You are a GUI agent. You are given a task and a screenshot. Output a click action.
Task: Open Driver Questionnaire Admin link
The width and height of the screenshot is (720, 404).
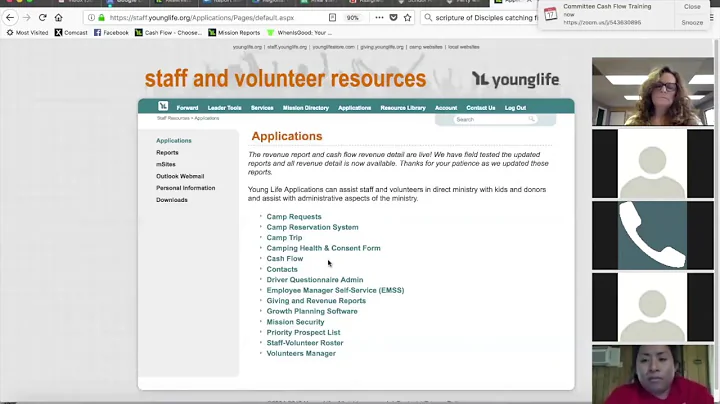coord(315,280)
